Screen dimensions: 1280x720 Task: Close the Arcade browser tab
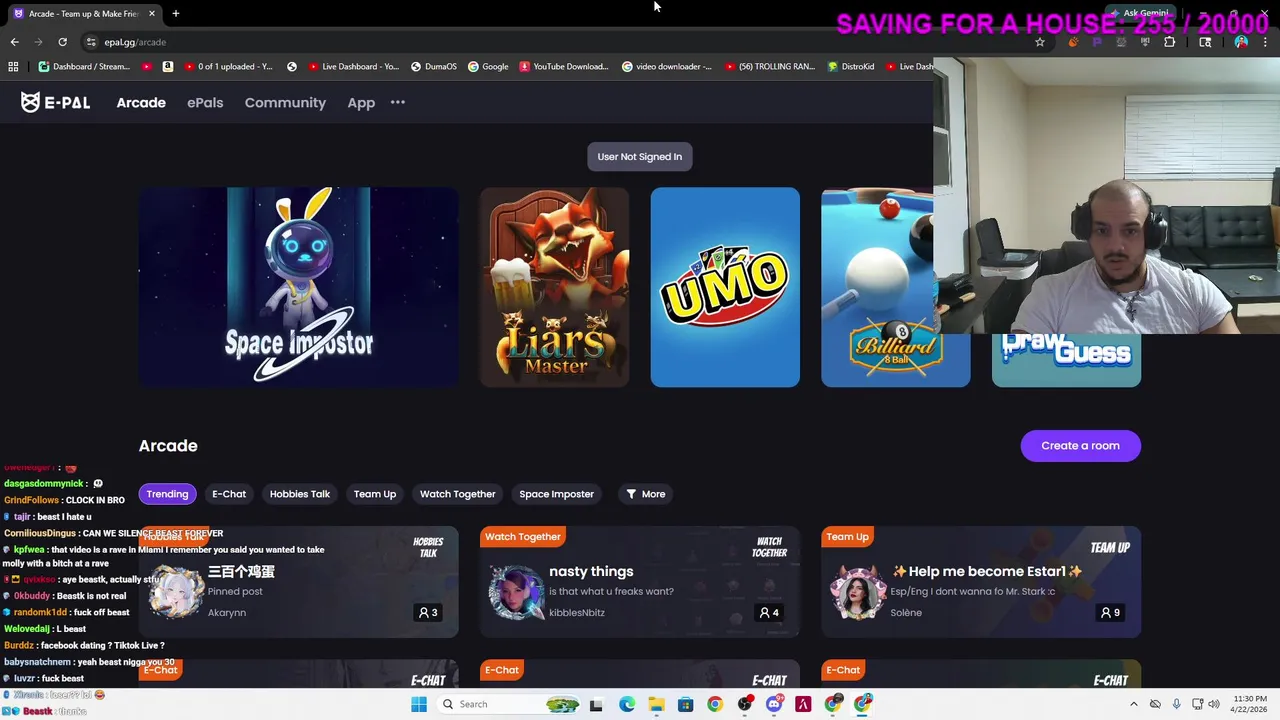point(152,13)
